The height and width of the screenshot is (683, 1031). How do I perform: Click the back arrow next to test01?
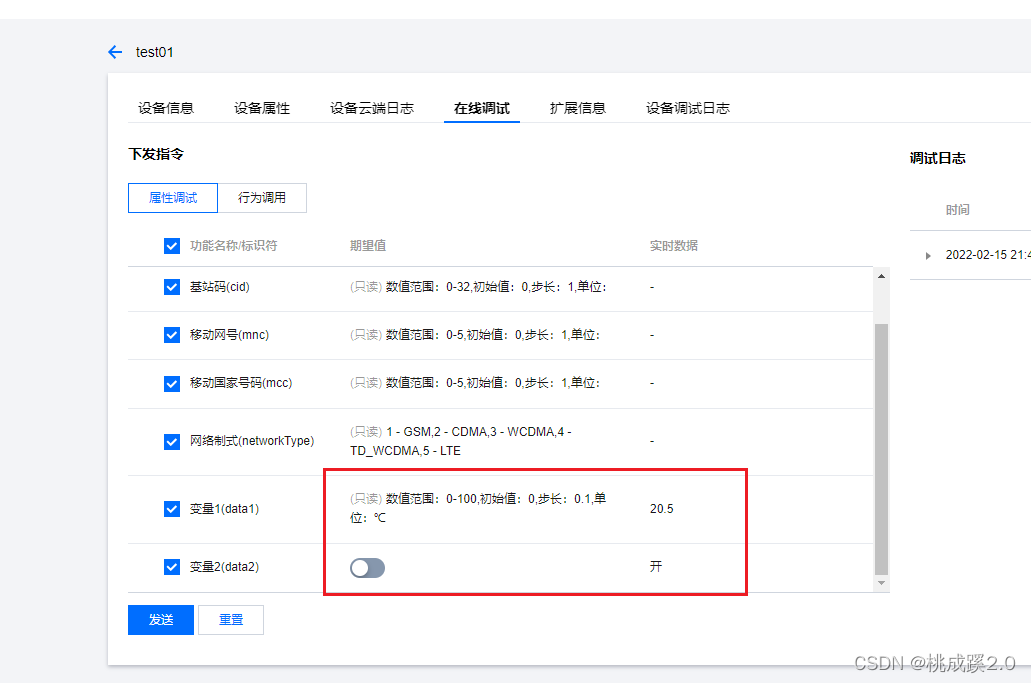(114, 51)
